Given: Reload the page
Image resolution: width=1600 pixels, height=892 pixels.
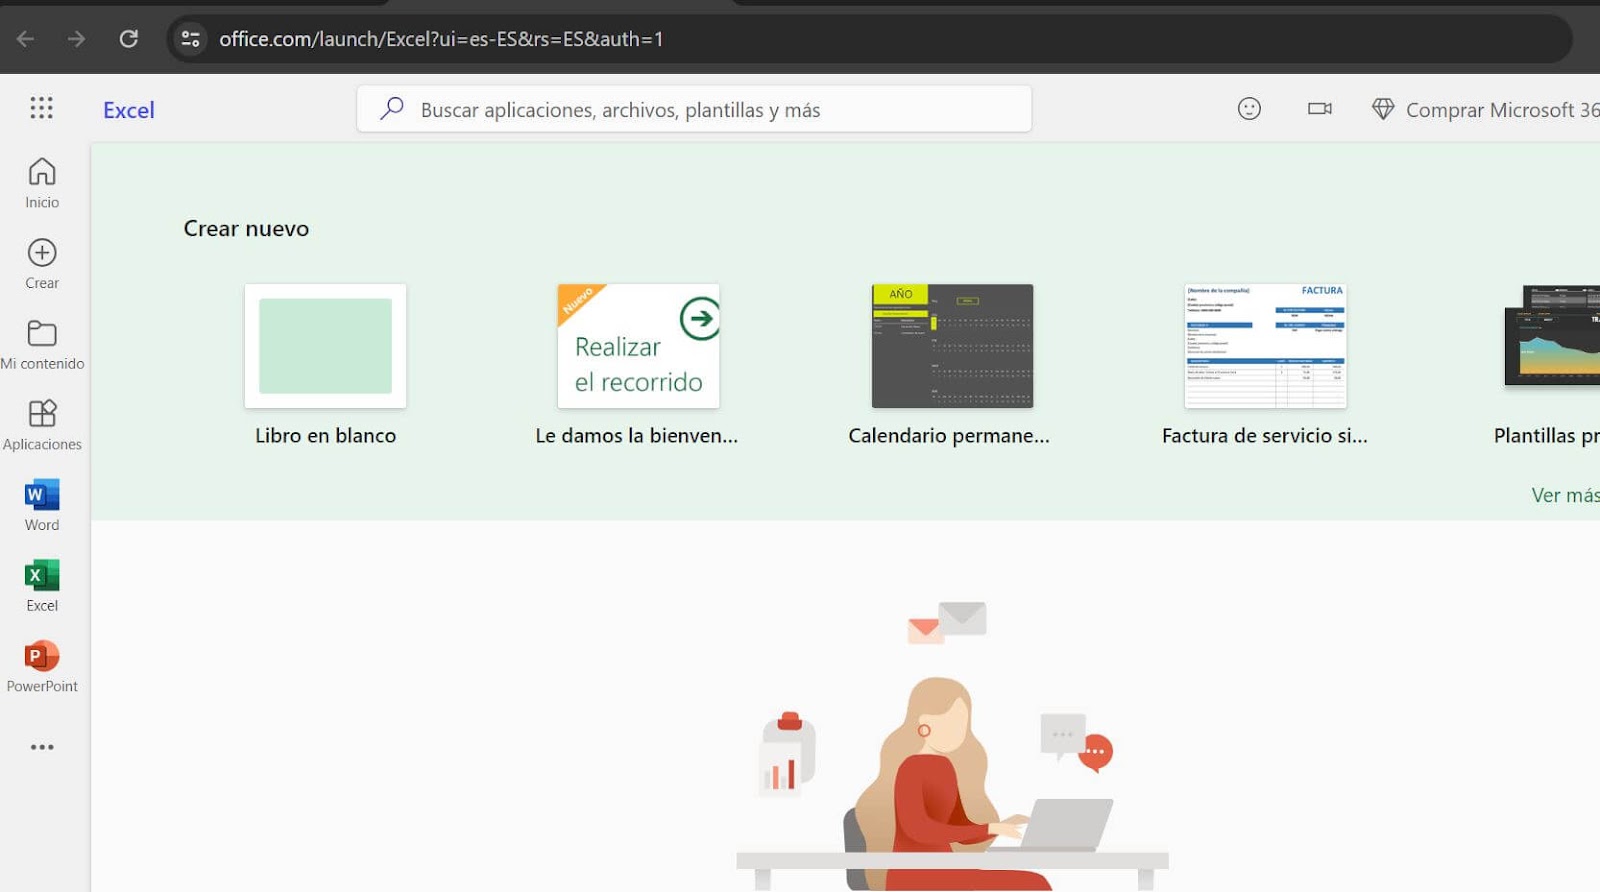Looking at the screenshot, I should click(128, 39).
